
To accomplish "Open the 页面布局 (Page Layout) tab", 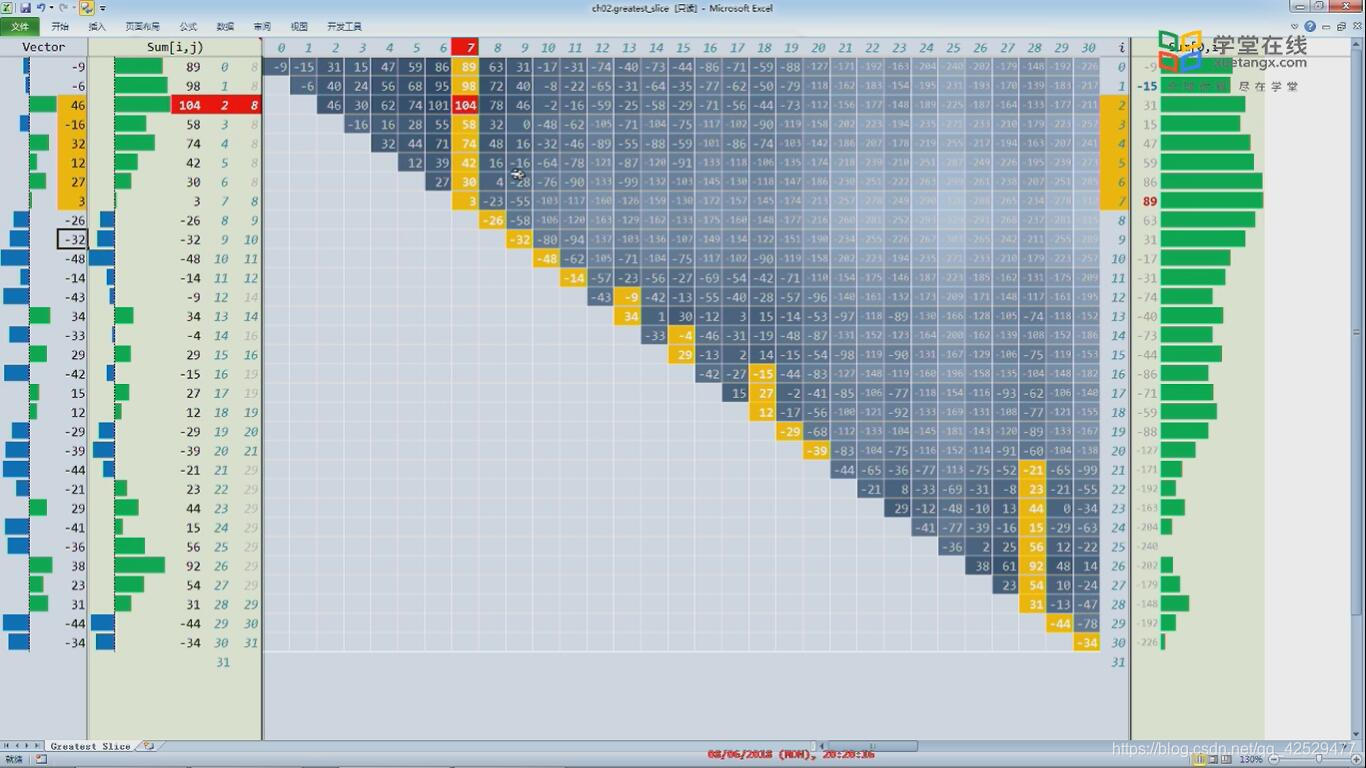I will pyautogui.click(x=142, y=26).
